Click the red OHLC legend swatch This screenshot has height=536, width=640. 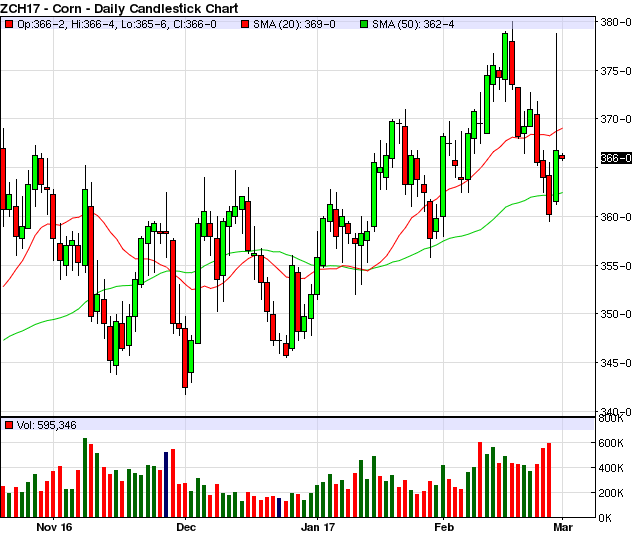(x=9, y=24)
